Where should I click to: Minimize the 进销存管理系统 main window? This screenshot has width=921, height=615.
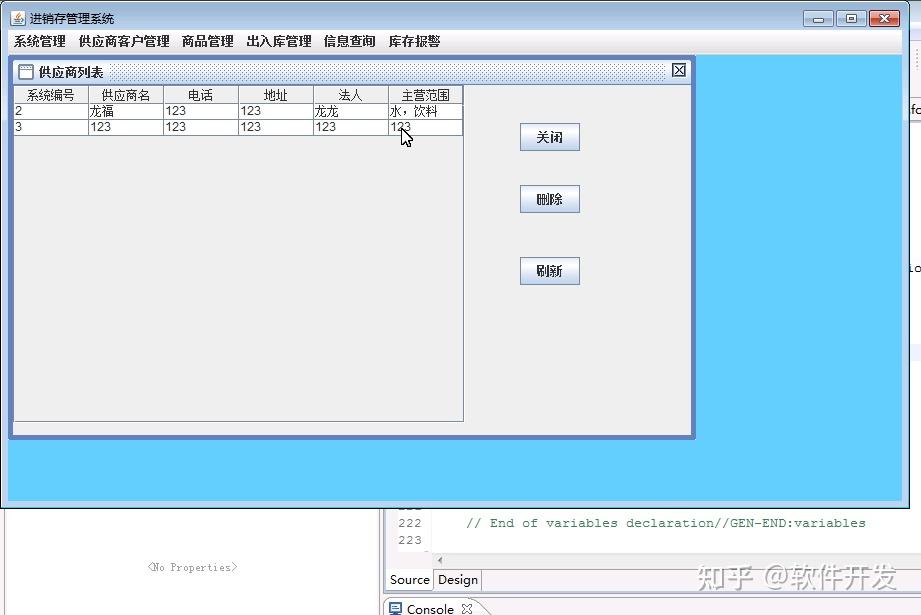816,17
